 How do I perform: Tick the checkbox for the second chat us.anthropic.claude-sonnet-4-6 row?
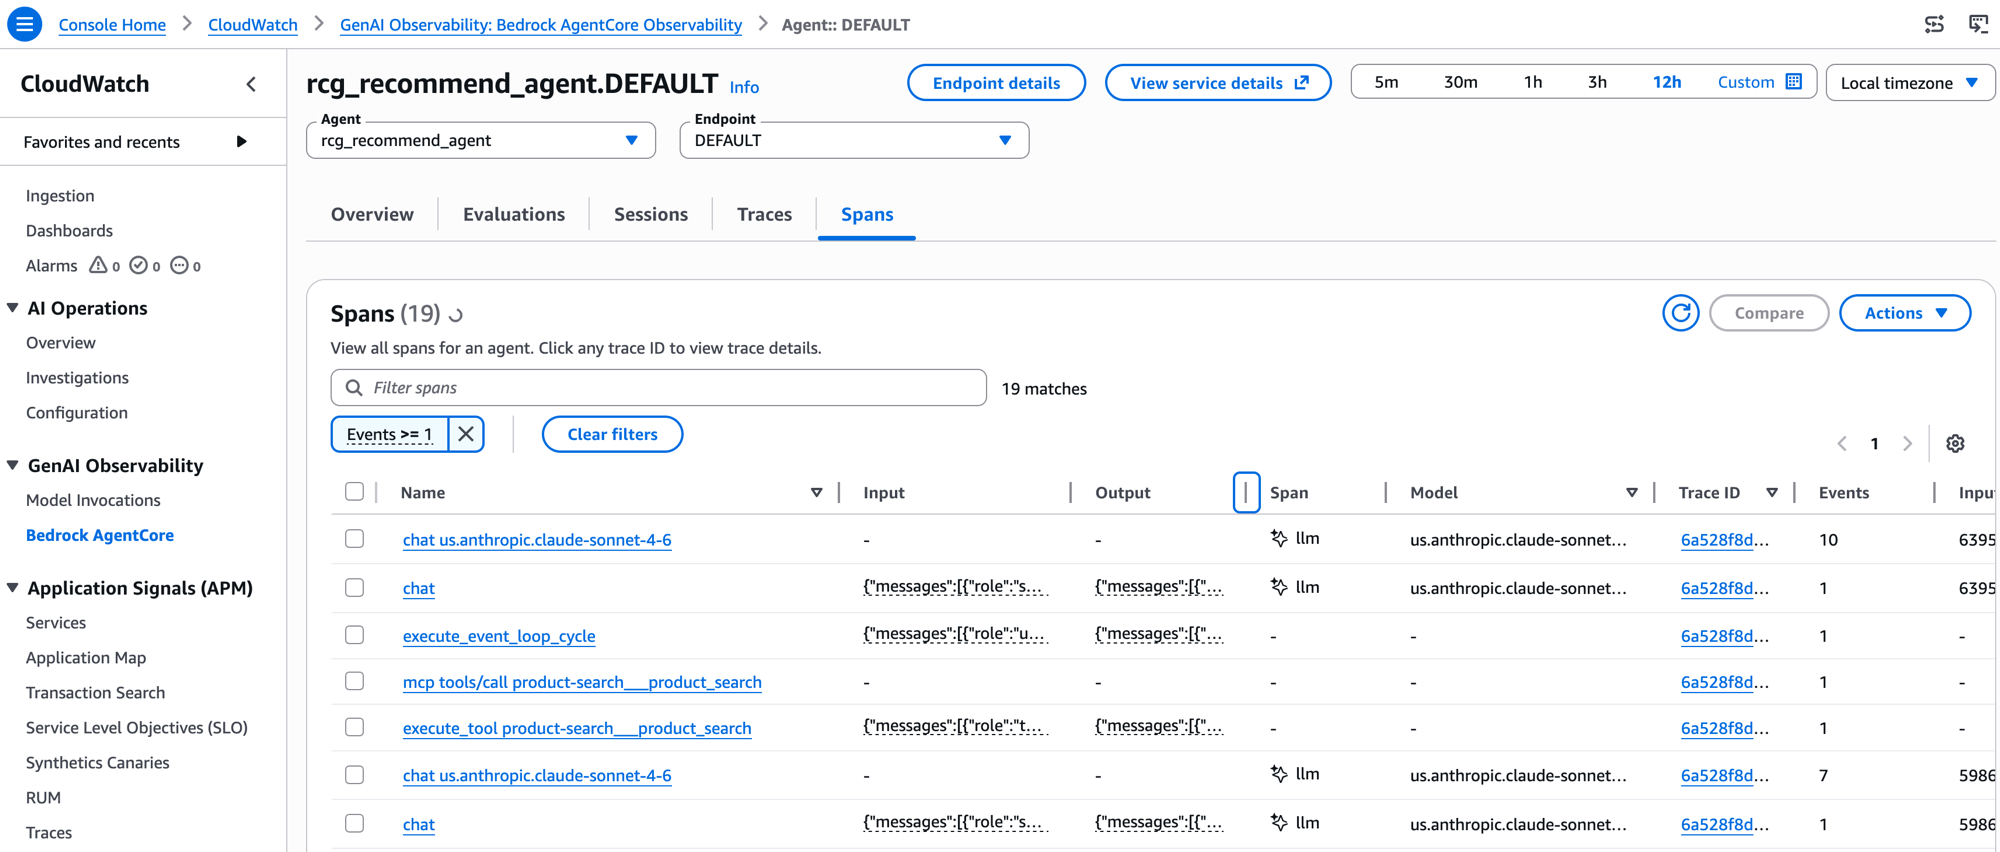pos(354,775)
